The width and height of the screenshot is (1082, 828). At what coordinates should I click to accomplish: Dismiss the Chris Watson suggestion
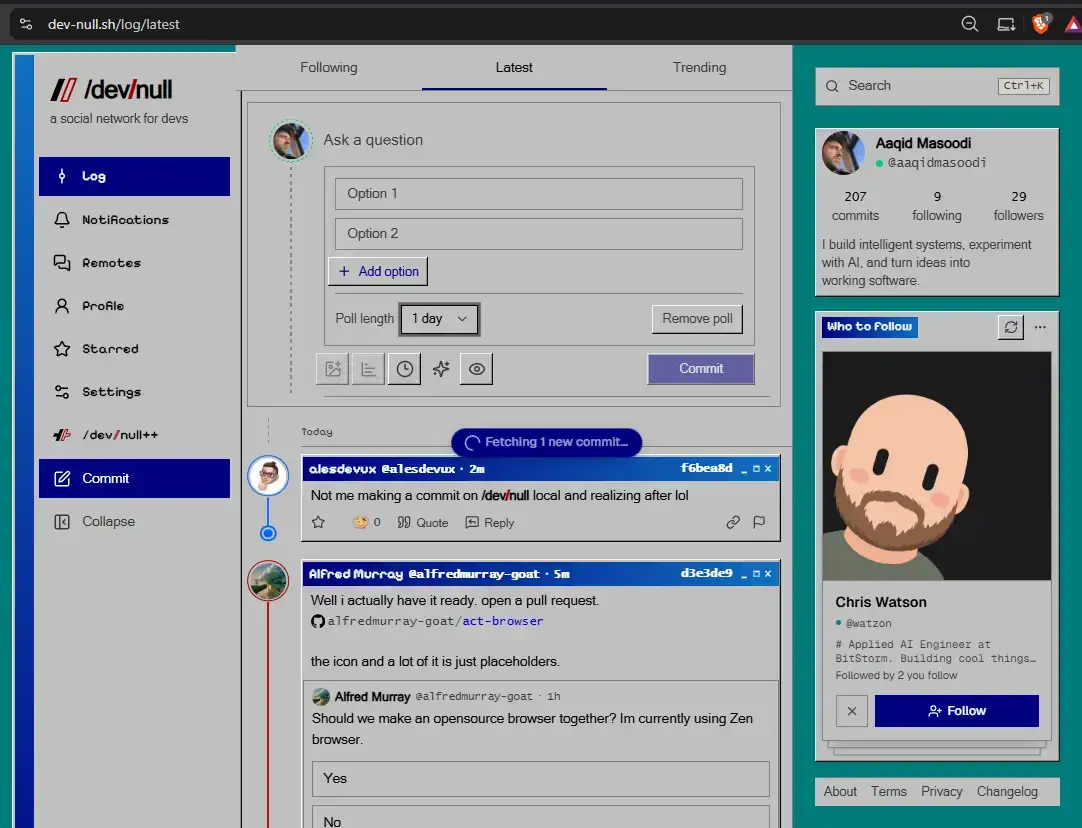coord(852,711)
